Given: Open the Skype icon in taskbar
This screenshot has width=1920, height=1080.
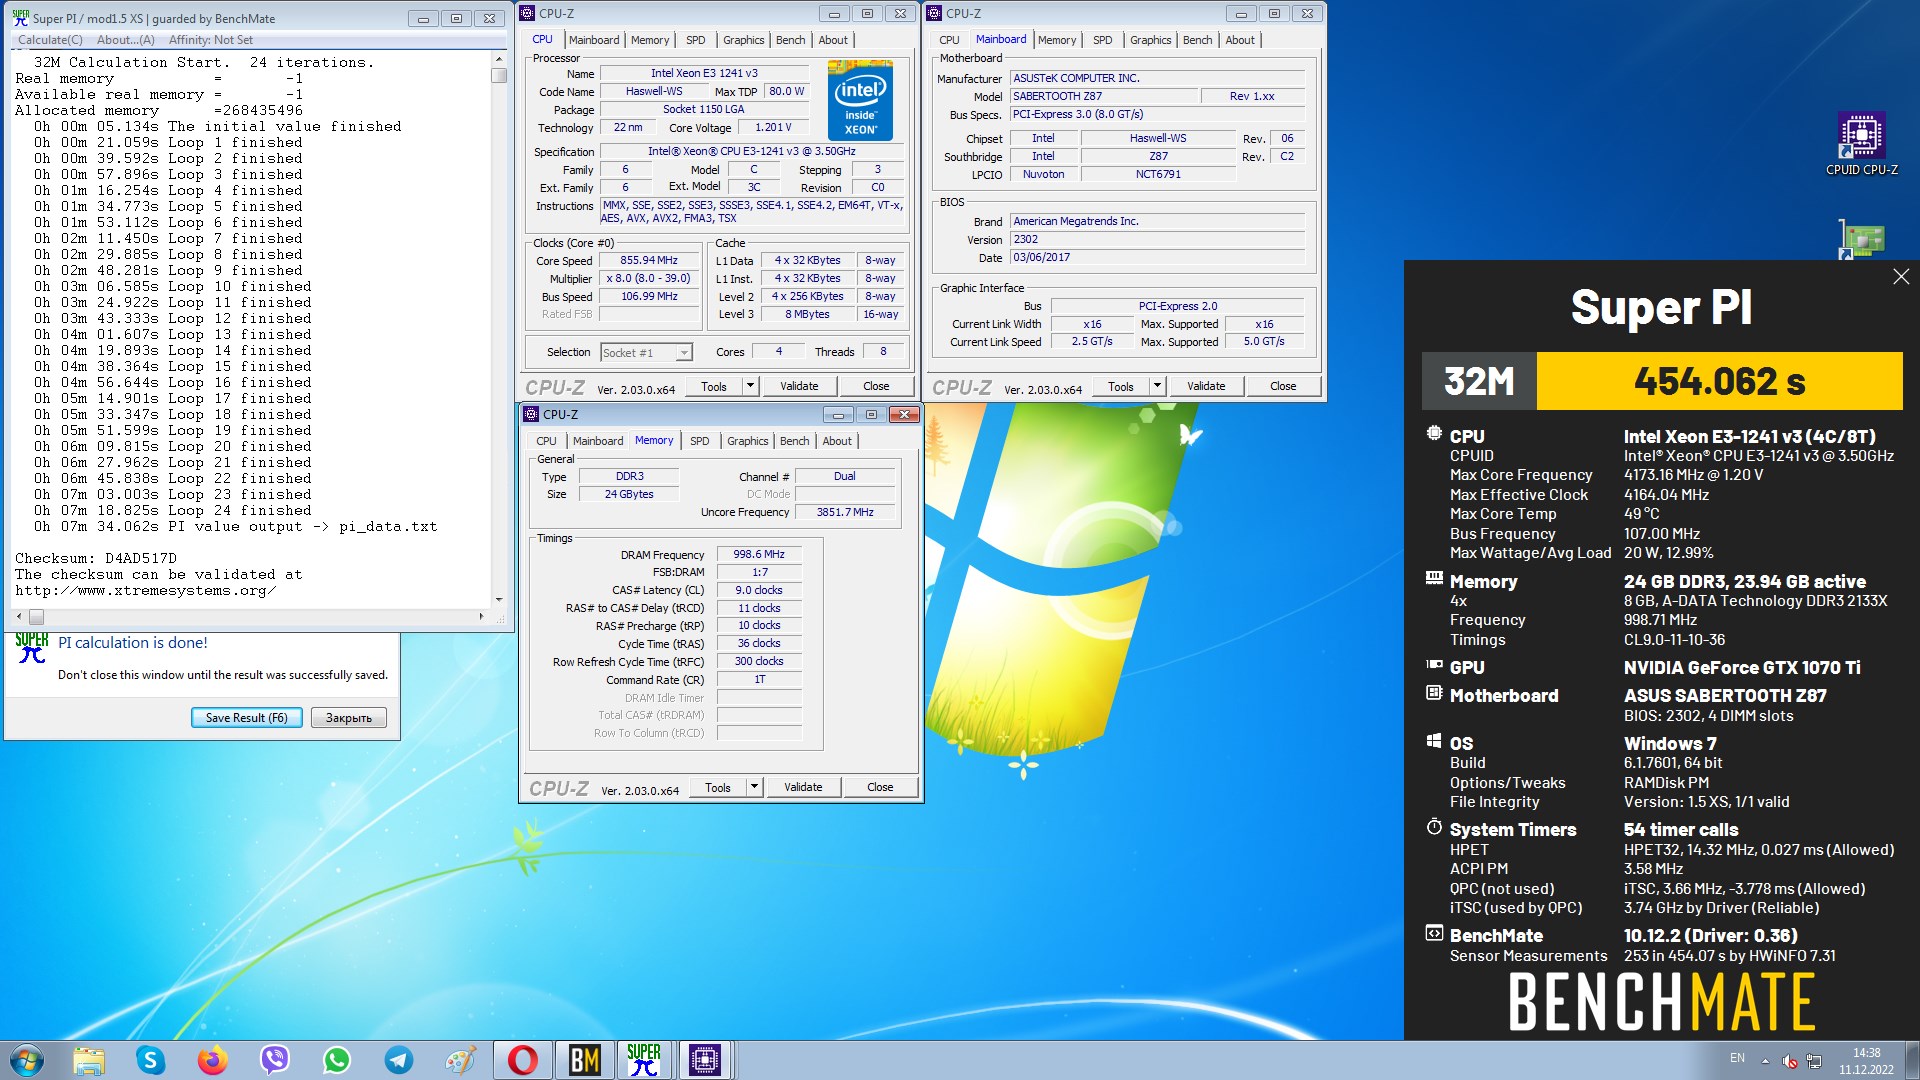Looking at the screenshot, I should (150, 1060).
